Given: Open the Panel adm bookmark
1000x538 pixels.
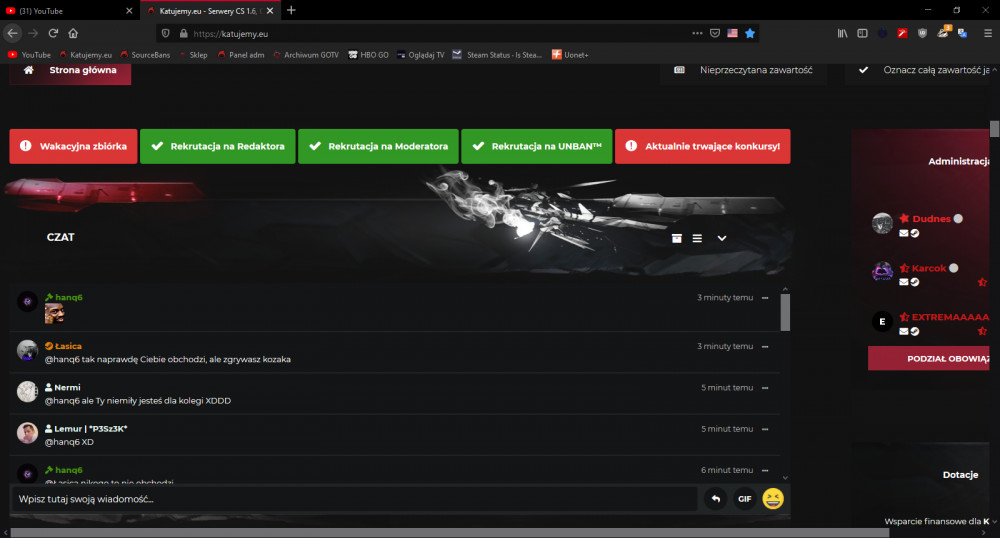Looking at the screenshot, I should [x=240, y=55].
